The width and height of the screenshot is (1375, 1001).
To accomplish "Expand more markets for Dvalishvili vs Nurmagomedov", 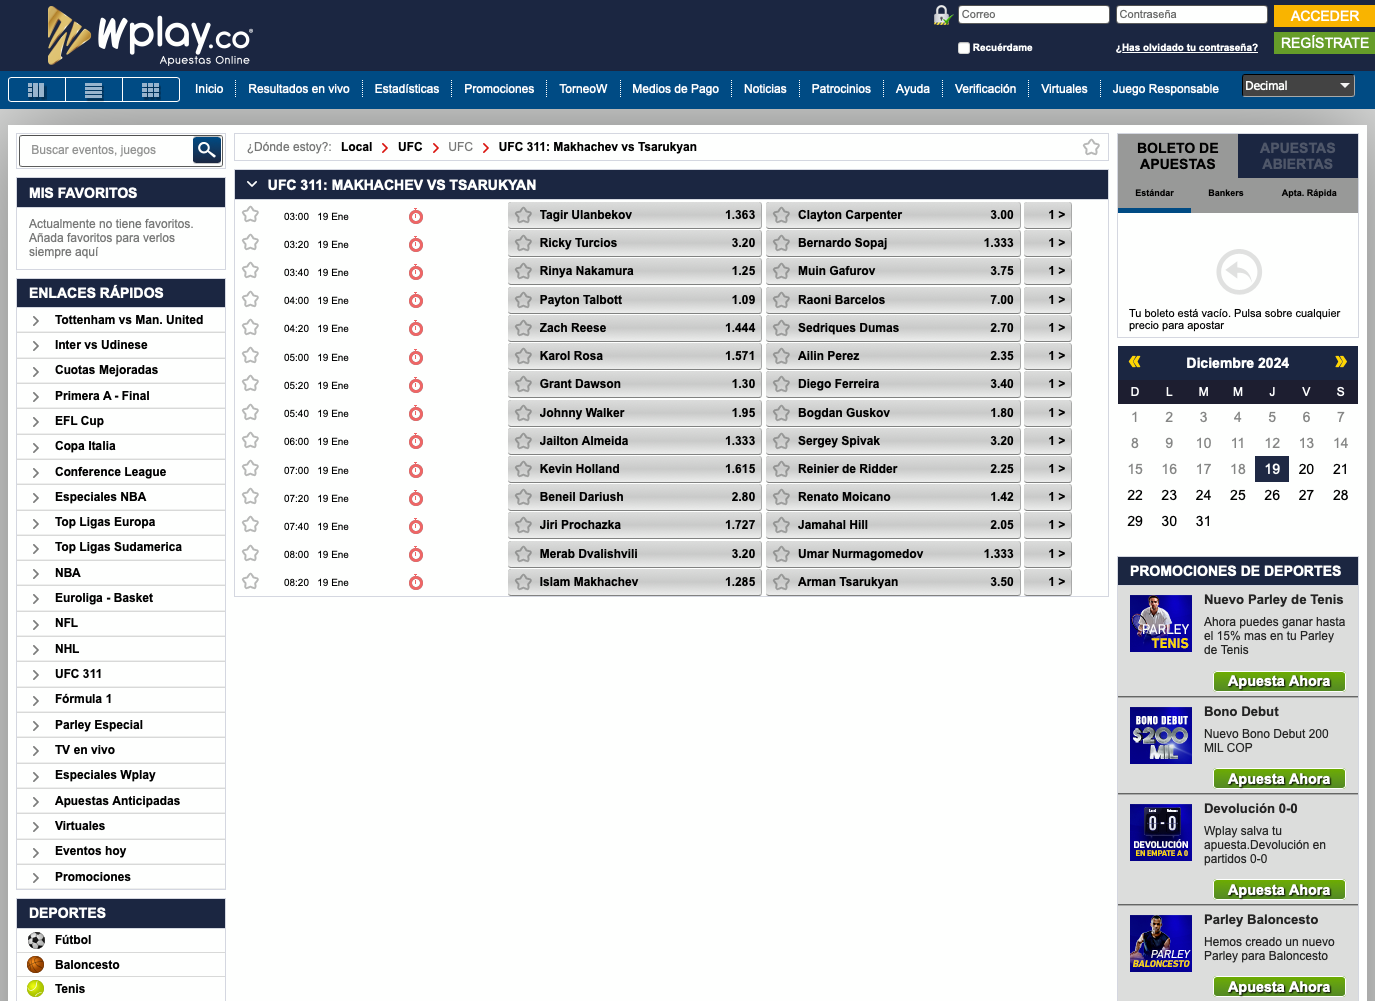I will [x=1048, y=554].
